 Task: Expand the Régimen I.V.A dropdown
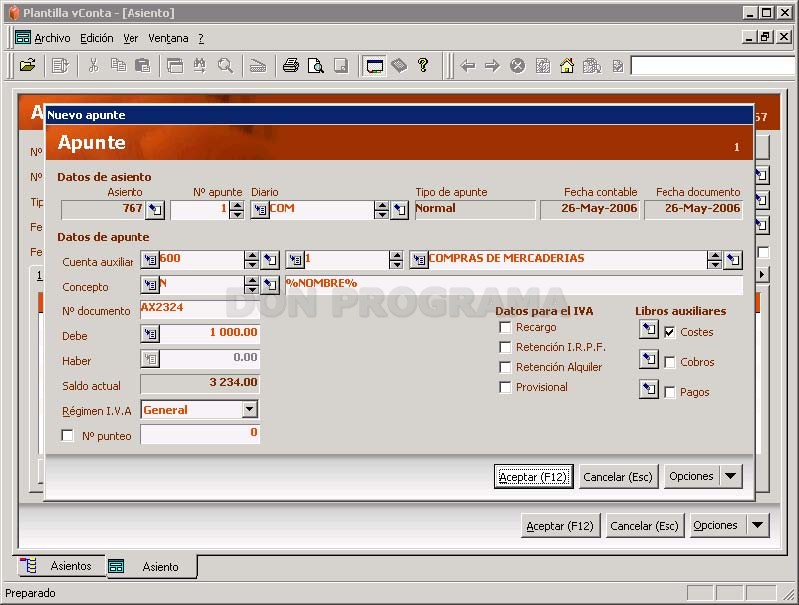pos(250,409)
